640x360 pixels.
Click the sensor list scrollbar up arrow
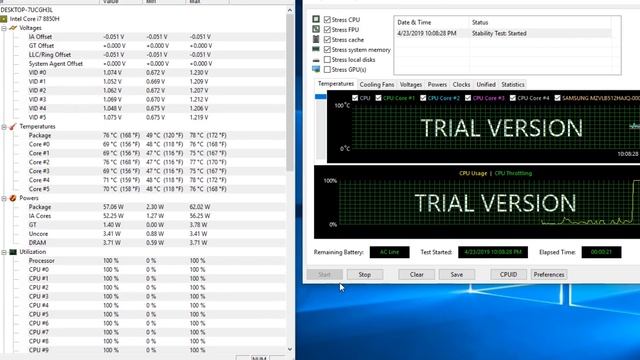pos(290,10)
